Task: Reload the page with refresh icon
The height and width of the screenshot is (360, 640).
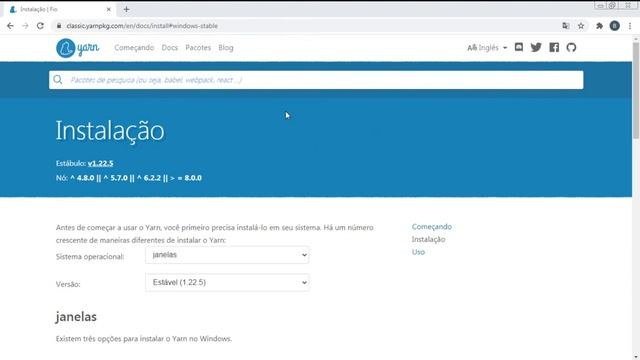Action: point(40,26)
